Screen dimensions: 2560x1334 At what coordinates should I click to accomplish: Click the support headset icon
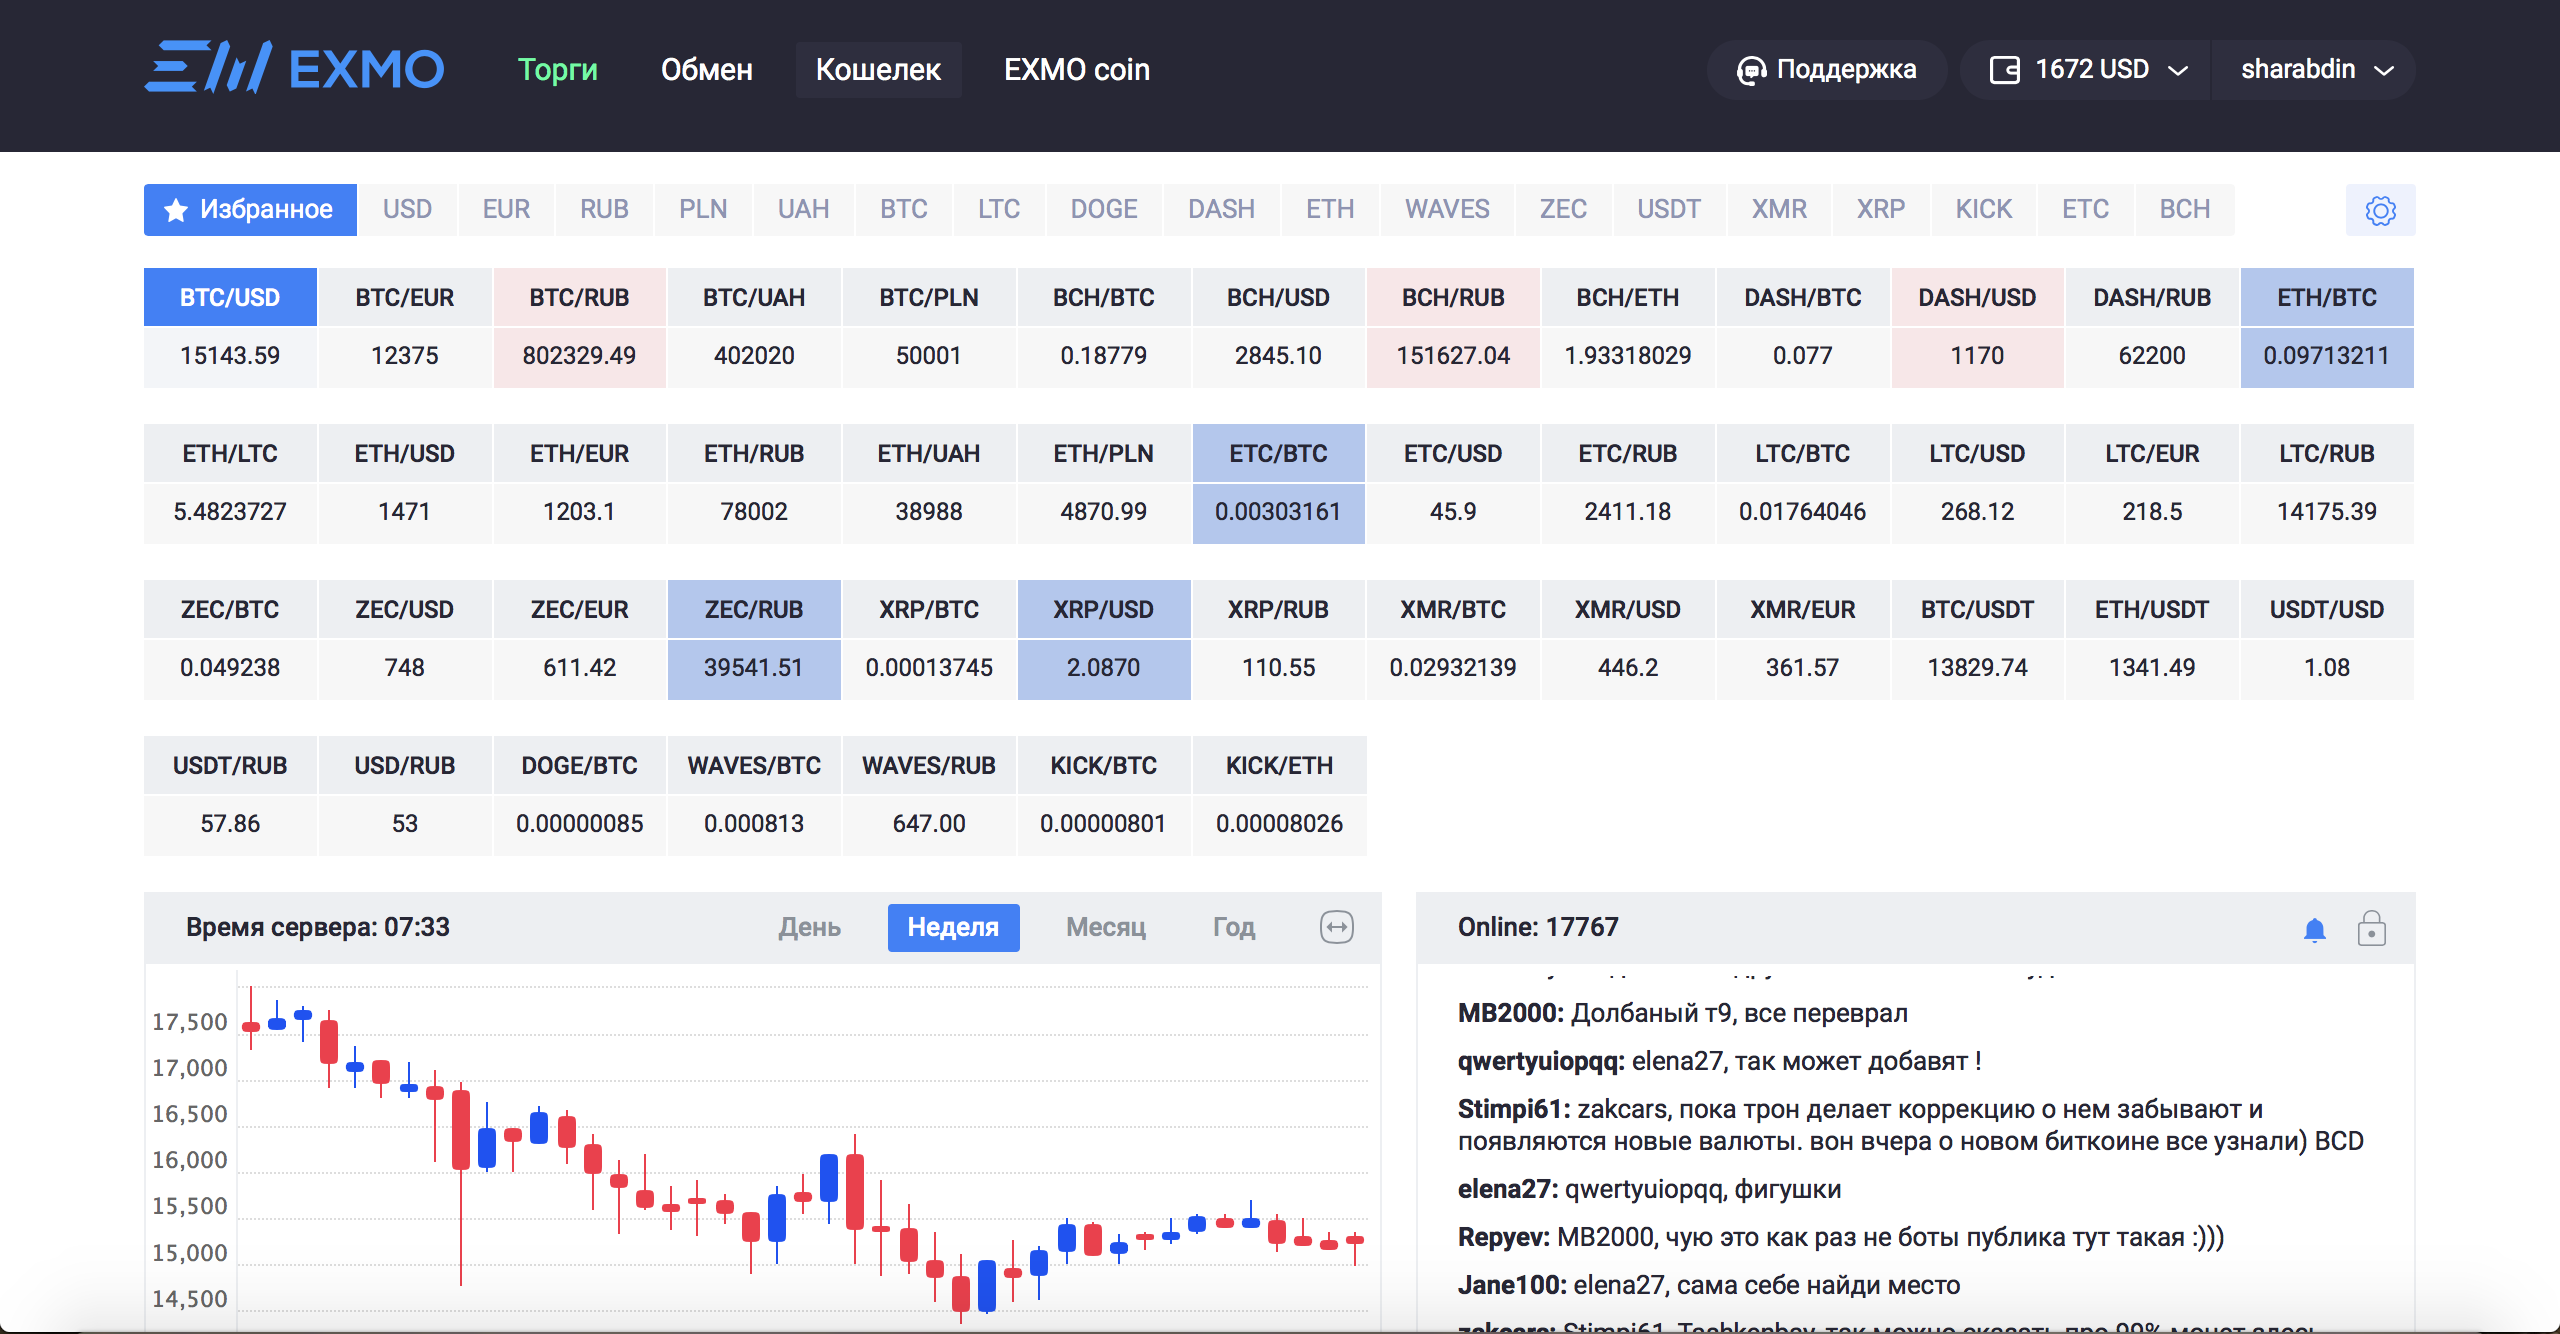coord(1751,70)
